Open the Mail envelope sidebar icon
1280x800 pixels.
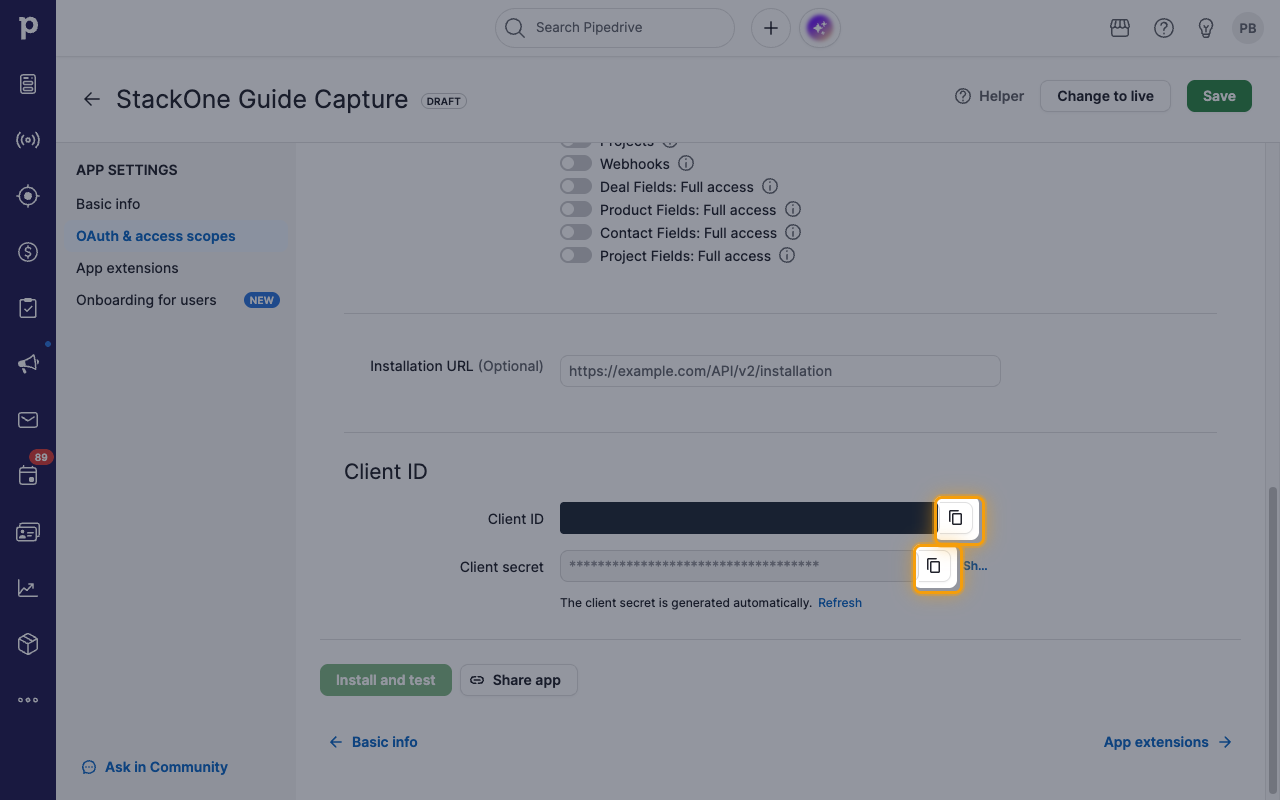[x=28, y=420]
